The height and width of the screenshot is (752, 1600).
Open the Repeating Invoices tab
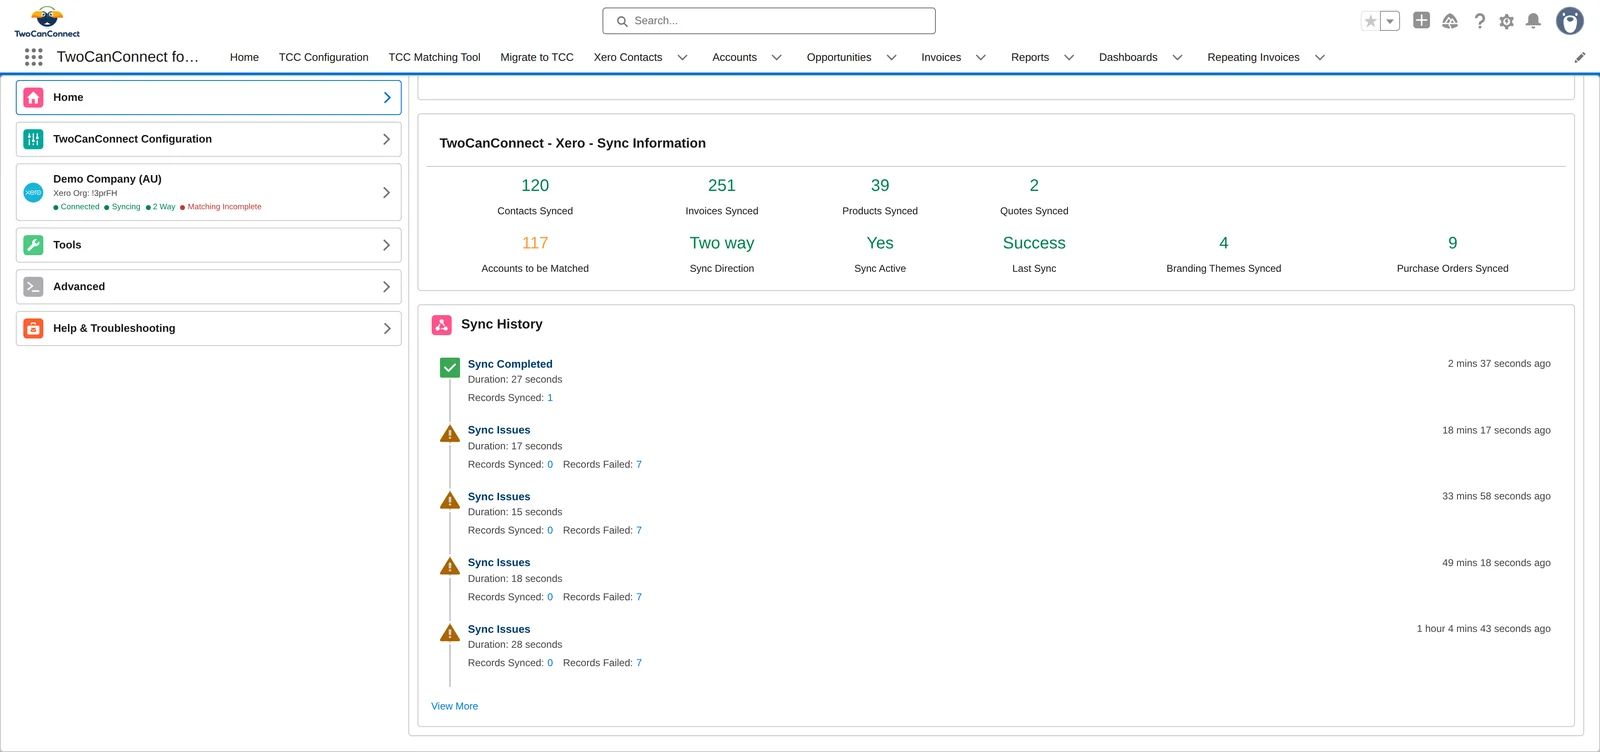[x=1253, y=57]
